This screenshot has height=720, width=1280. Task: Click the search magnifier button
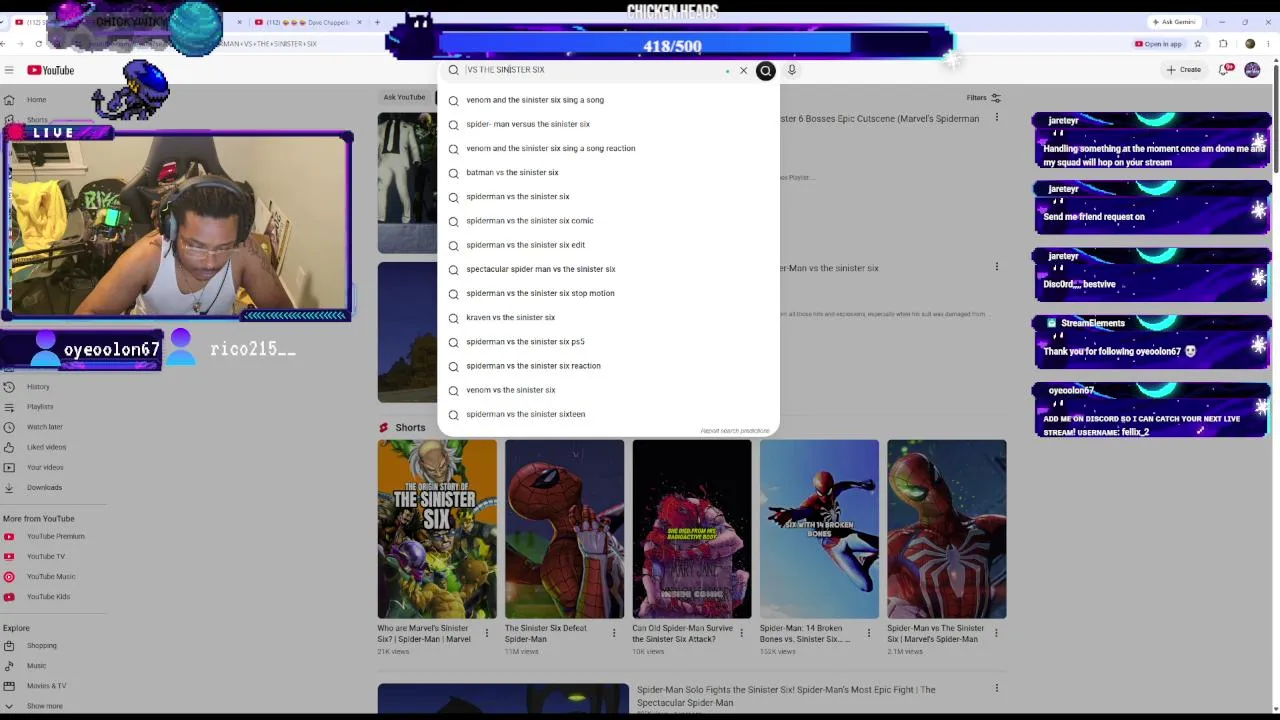coord(765,70)
